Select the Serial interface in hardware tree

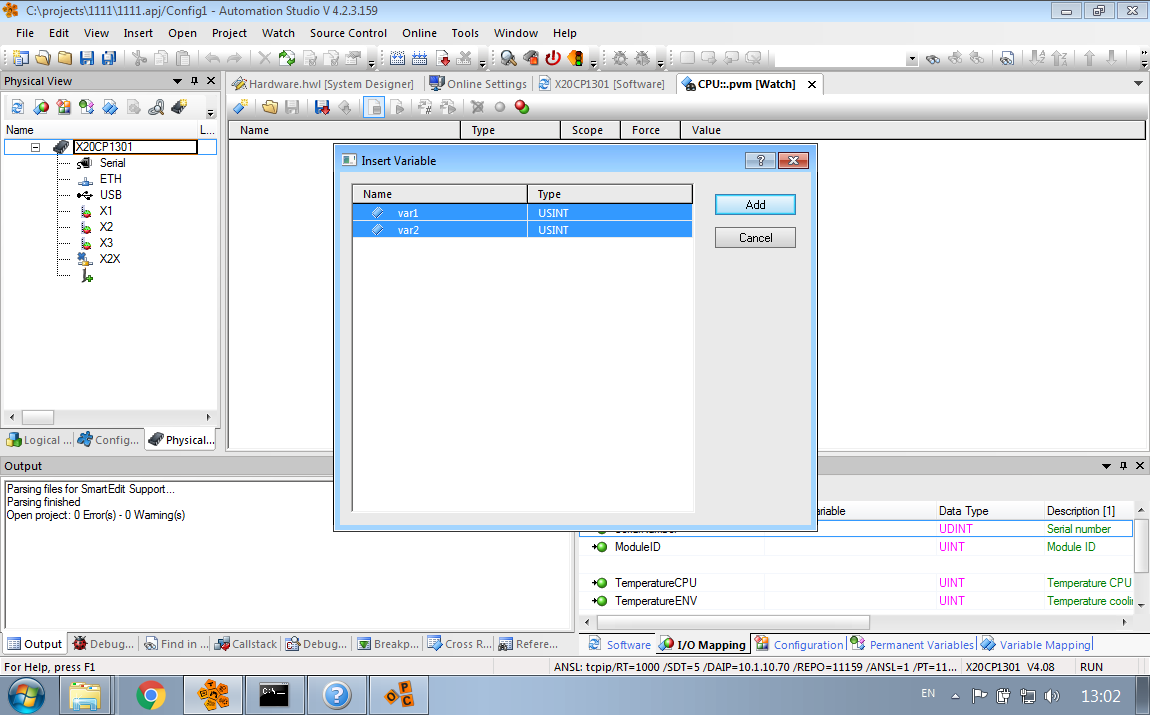(112, 163)
